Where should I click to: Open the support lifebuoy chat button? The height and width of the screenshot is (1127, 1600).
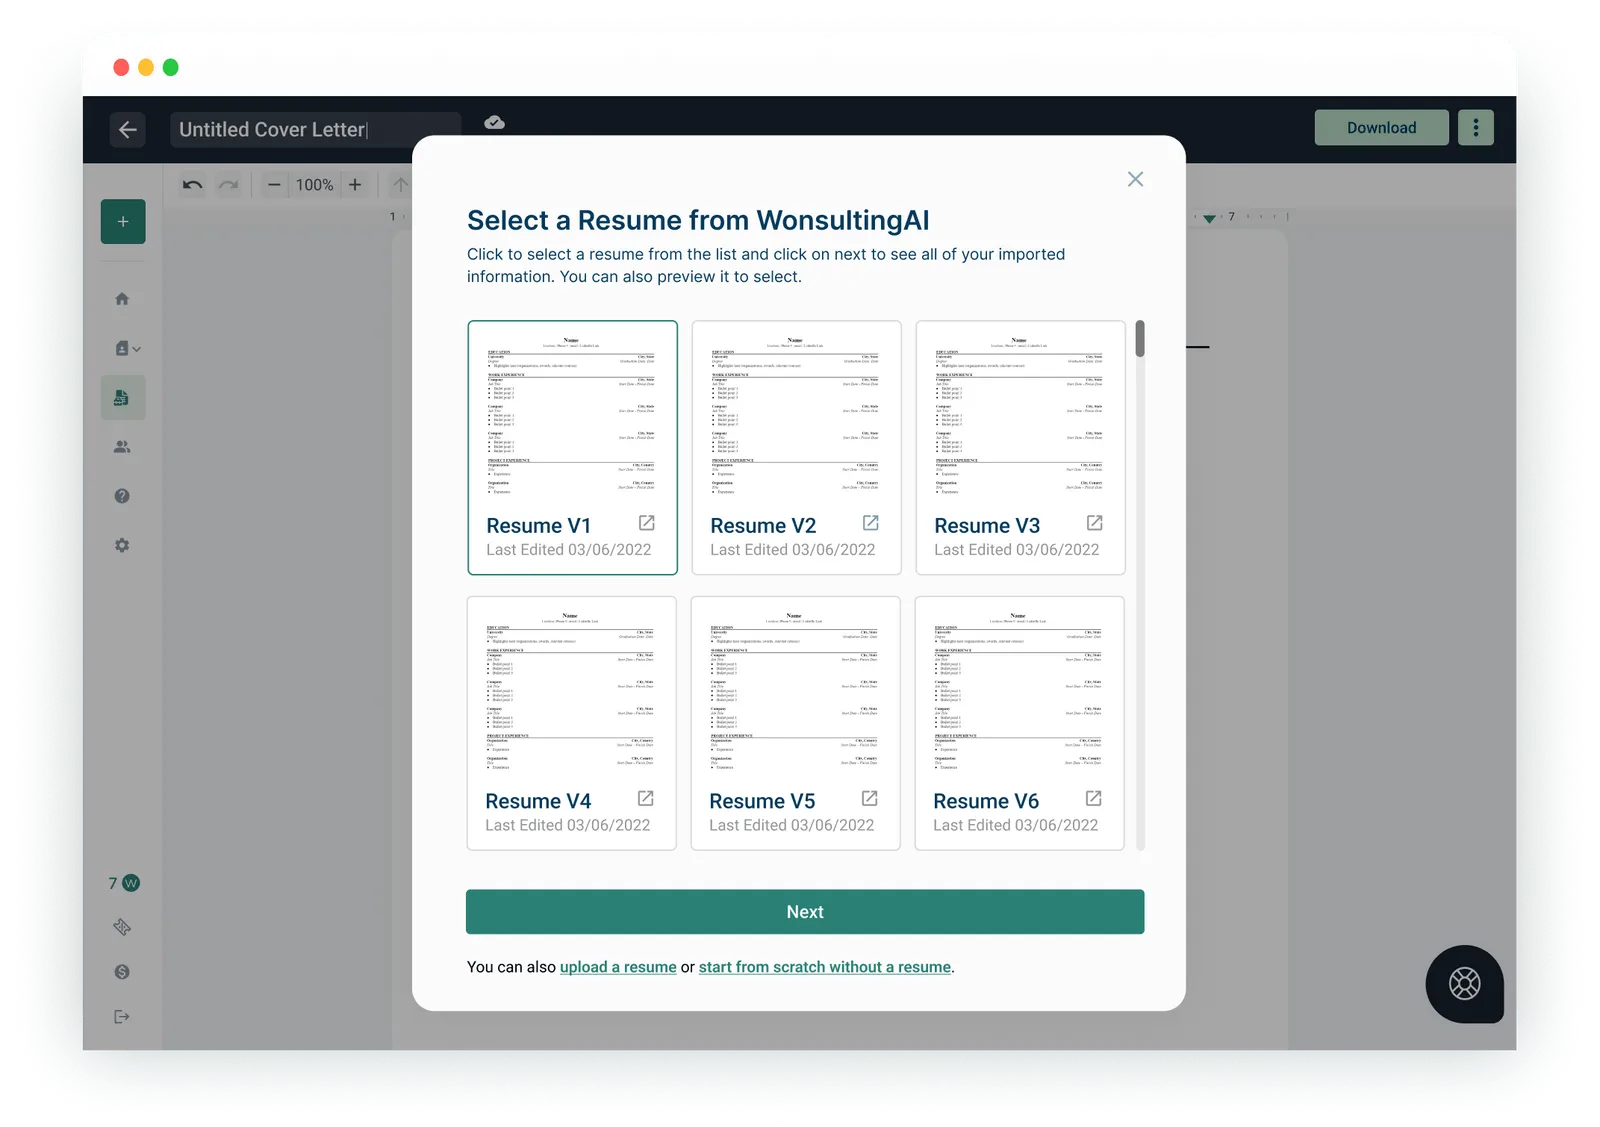tap(1465, 984)
